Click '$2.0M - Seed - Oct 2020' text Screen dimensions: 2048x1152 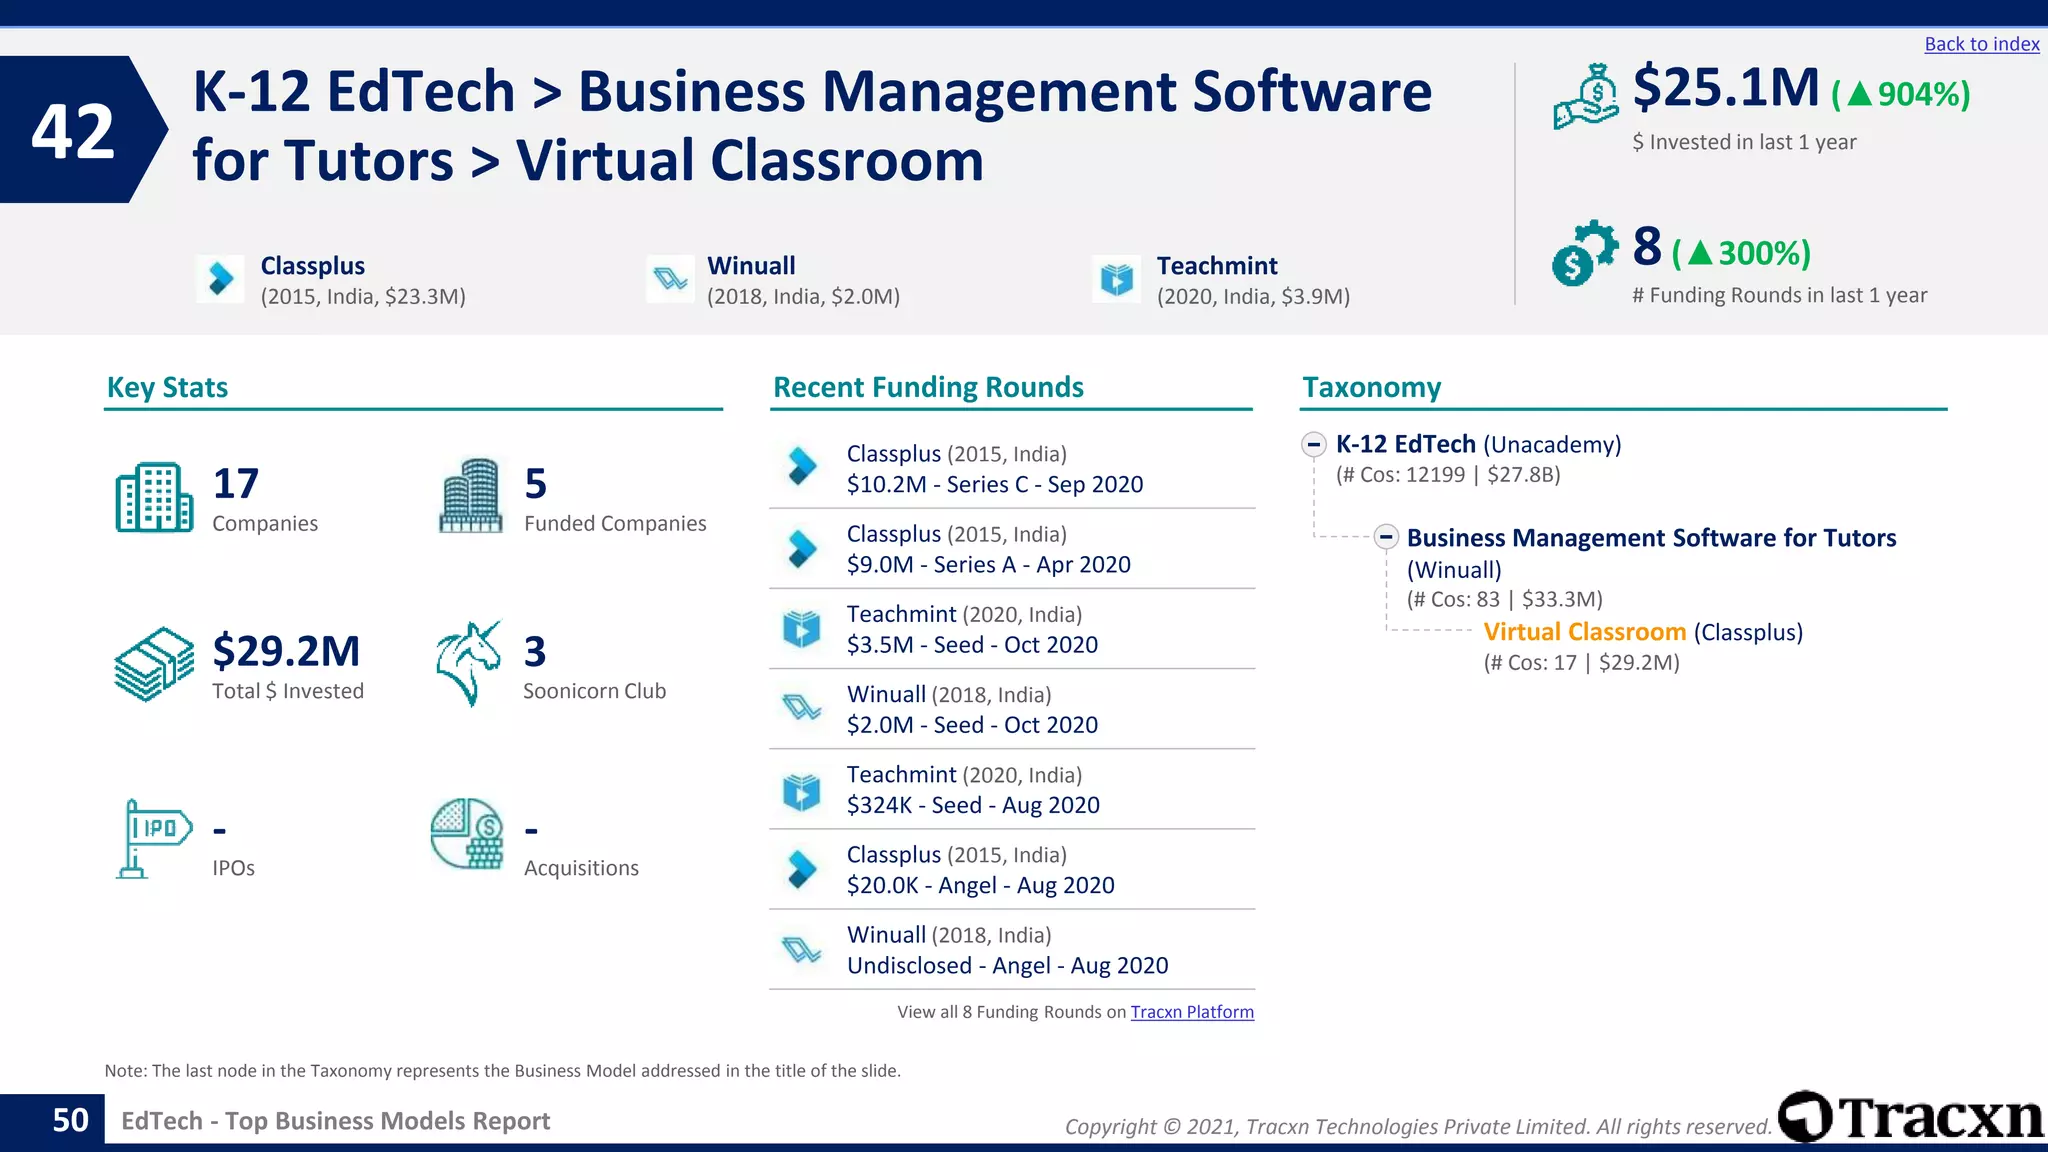972,725
